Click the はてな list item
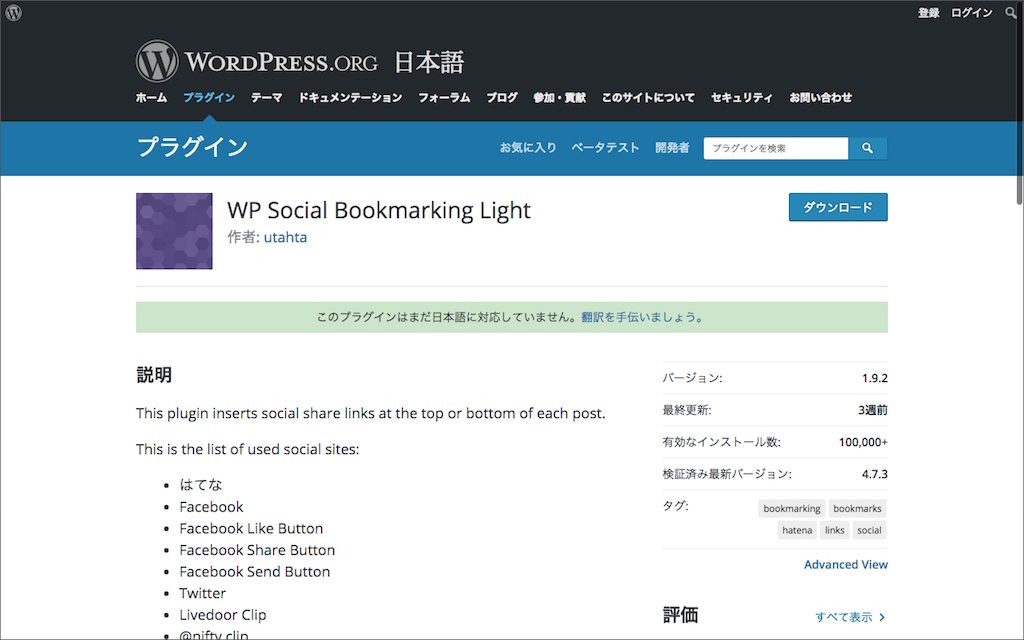 pos(201,485)
